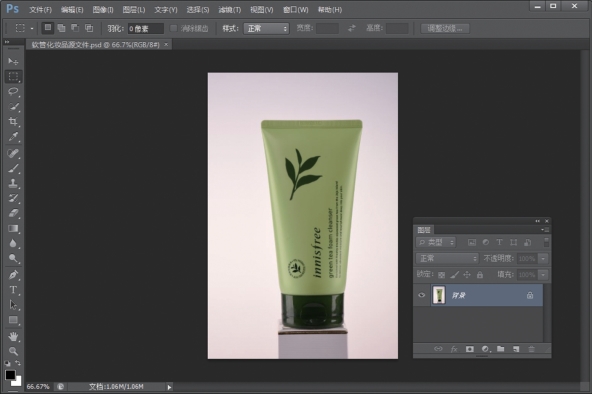Select the Zoom tool
The width and height of the screenshot is (592, 394).
click(x=13, y=351)
